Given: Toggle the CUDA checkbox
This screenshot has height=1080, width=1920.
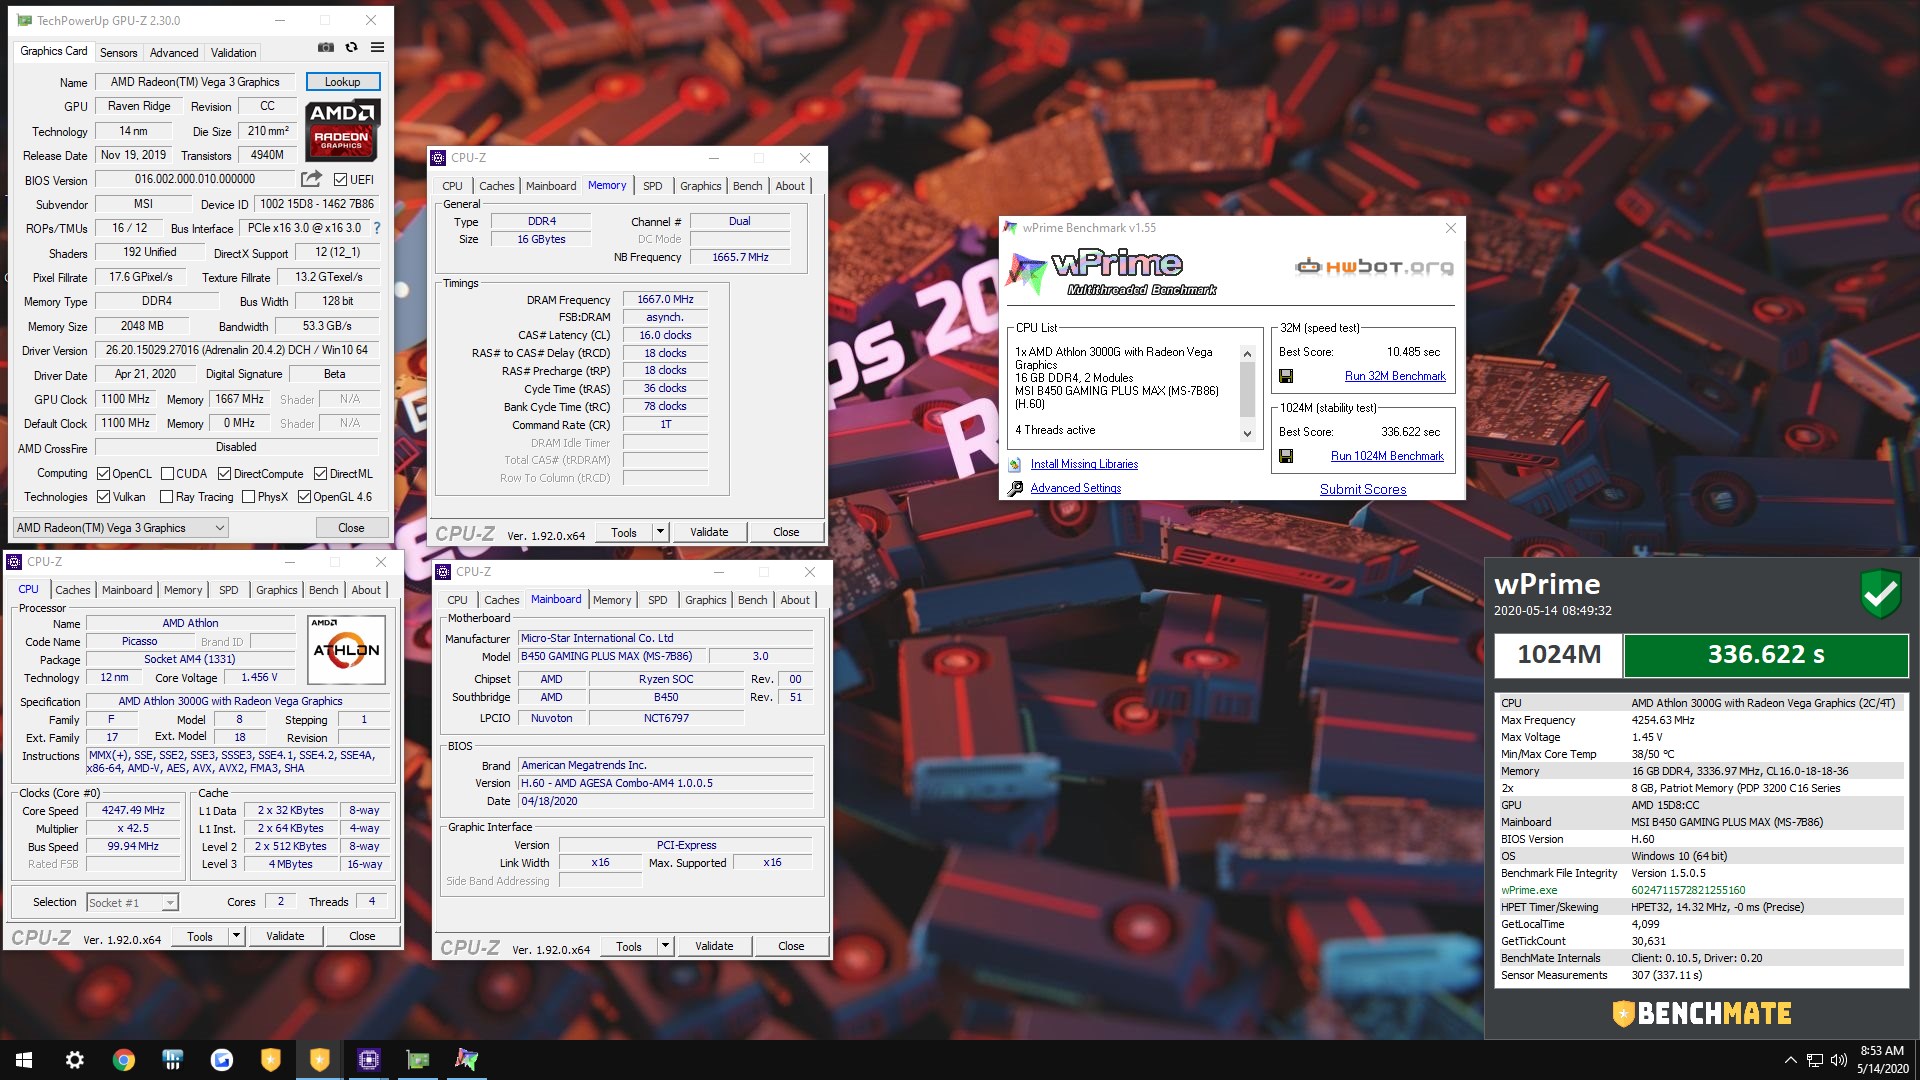Looking at the screenshot, I should pos(167,474).
